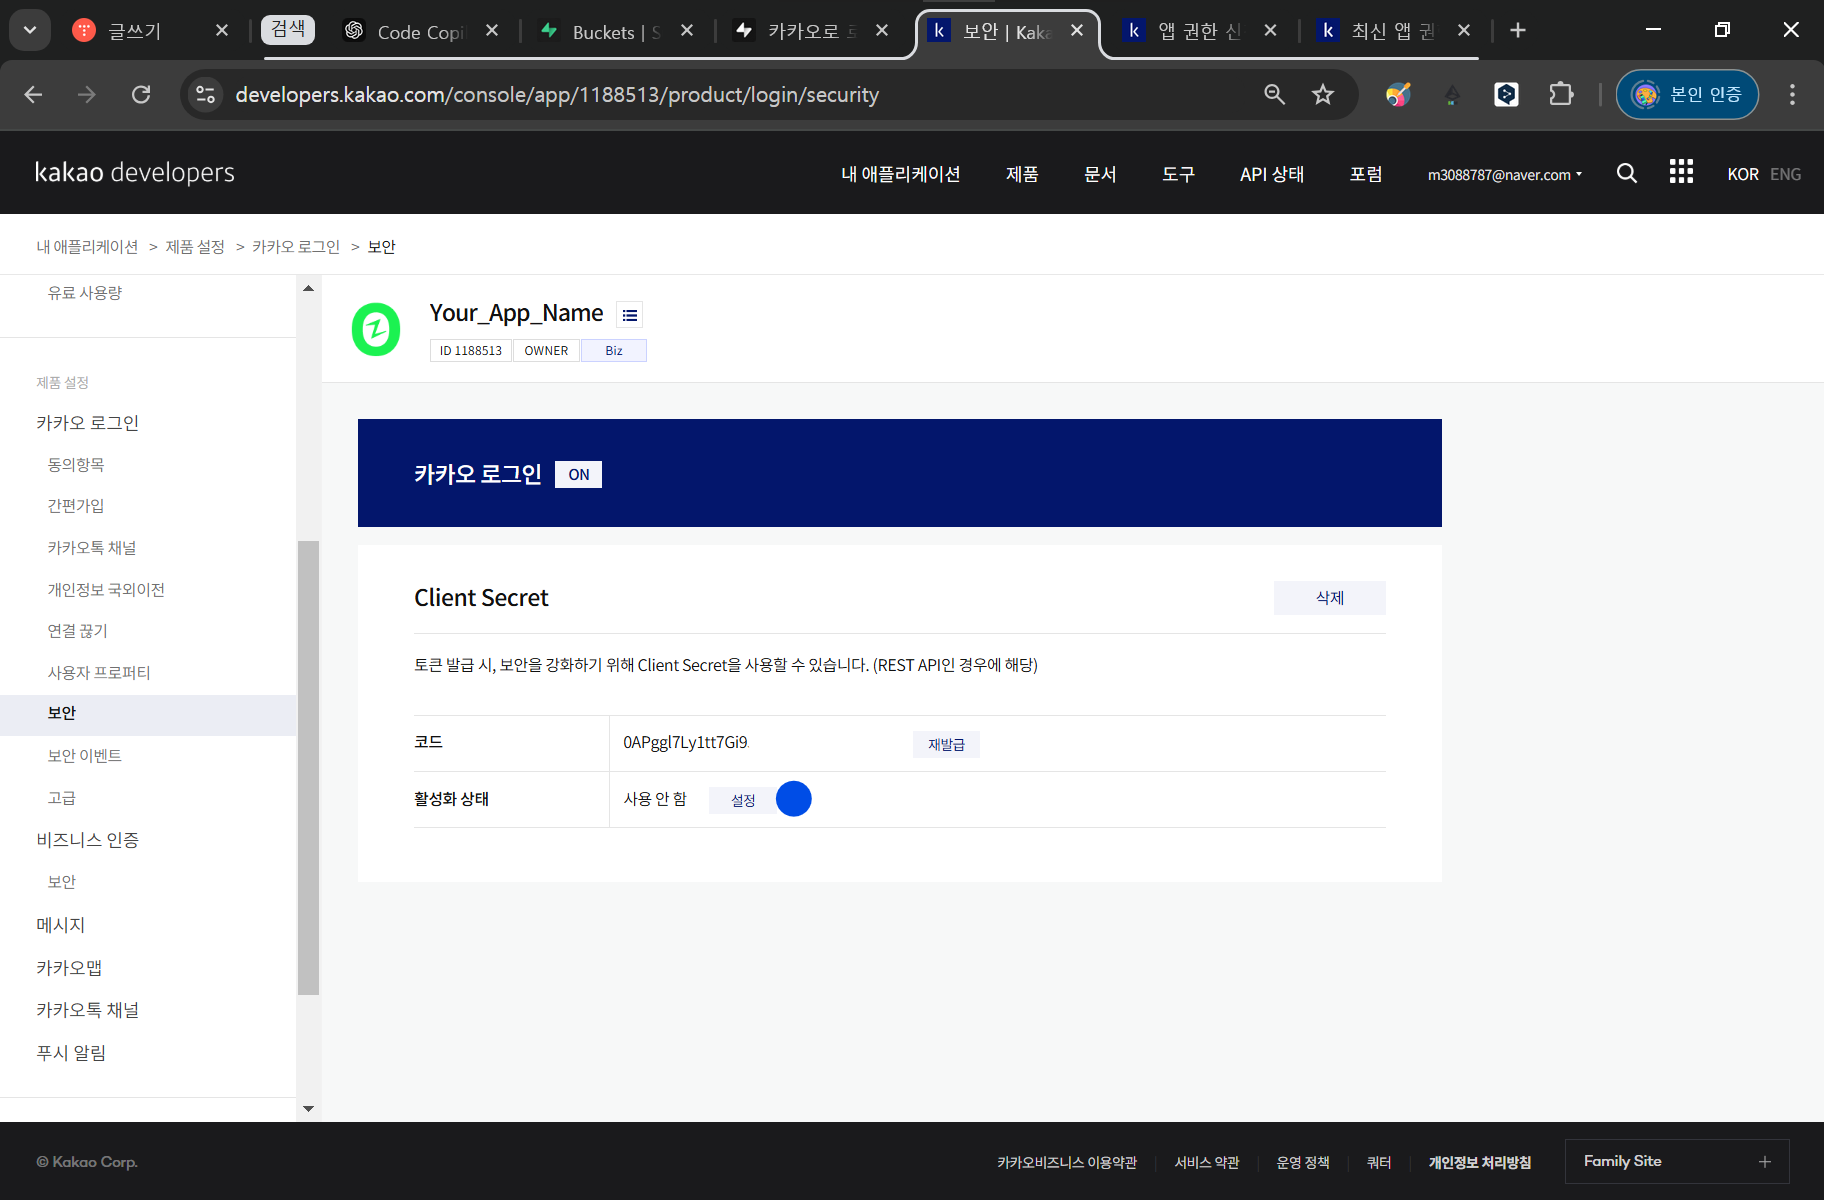
Task: Open the Extensions puzzle icon
Action: (1561, 94)
